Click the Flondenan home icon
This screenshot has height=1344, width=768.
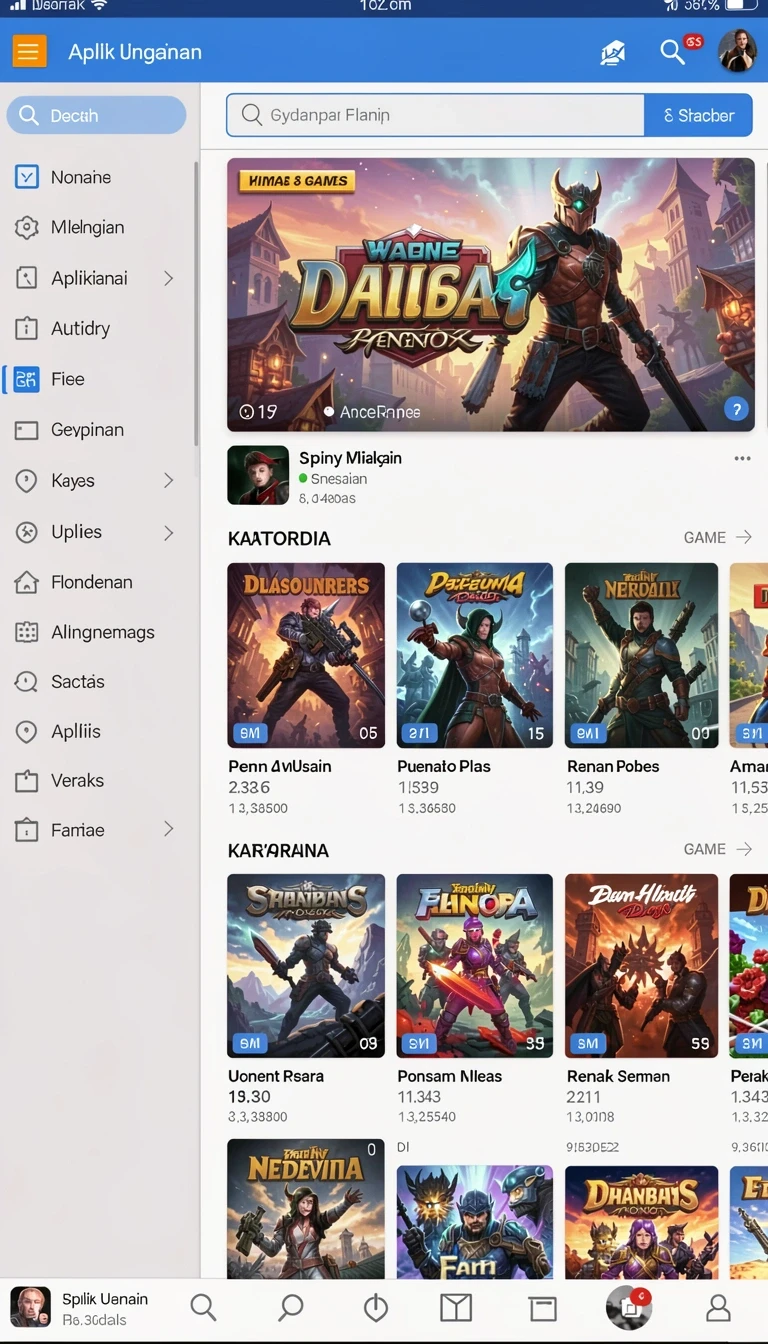coord(27,582)
